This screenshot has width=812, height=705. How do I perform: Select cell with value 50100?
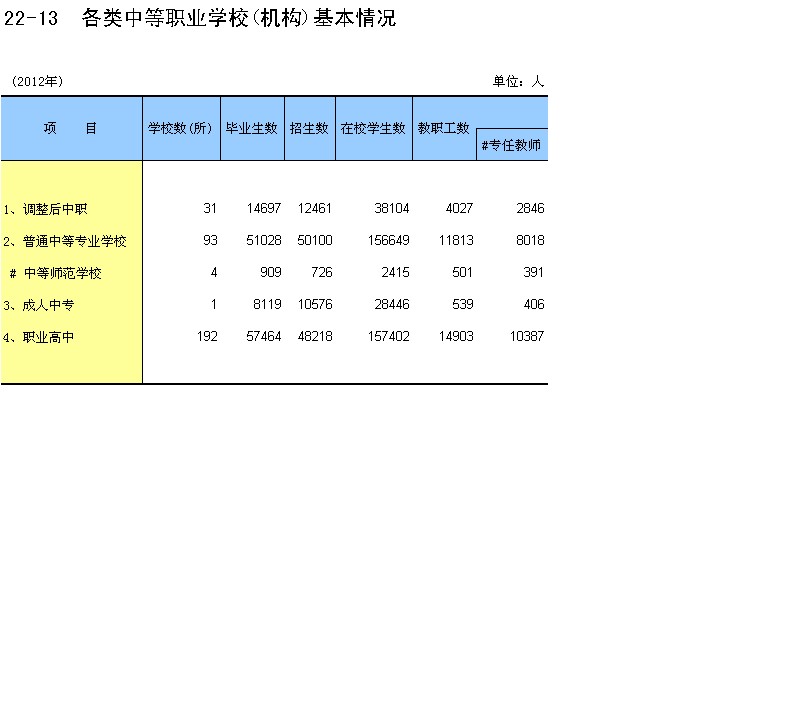pyautogui.click(x=315, y=240)
